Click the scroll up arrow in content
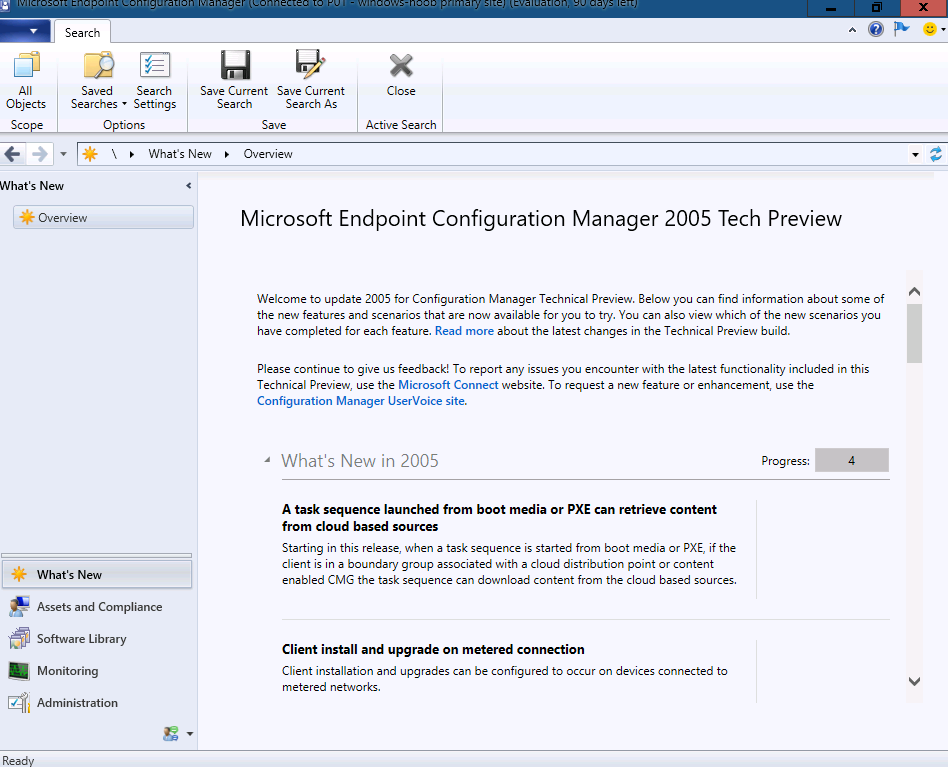The height and width of the screenshot is (767, 948). pyautogui.click(x=914, y=291)
